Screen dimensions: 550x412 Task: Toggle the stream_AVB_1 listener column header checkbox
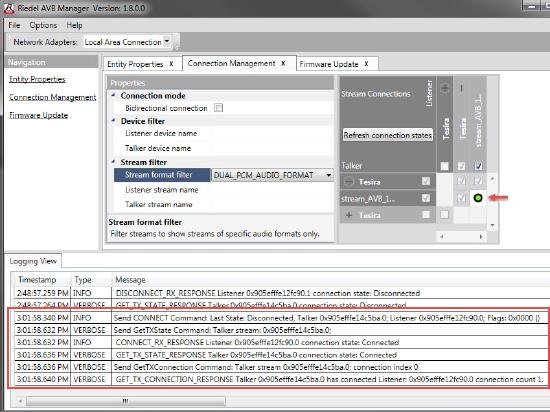tap(478, 166)
